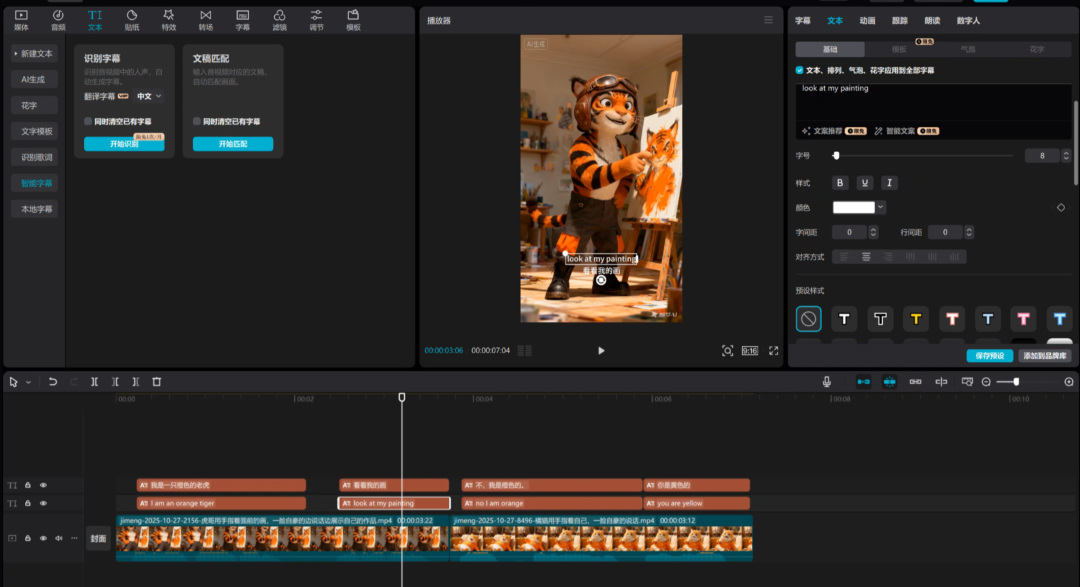1080x587 pixels.
Task: Mute the main video track speaker icon
Action: [x=58, y=538]
